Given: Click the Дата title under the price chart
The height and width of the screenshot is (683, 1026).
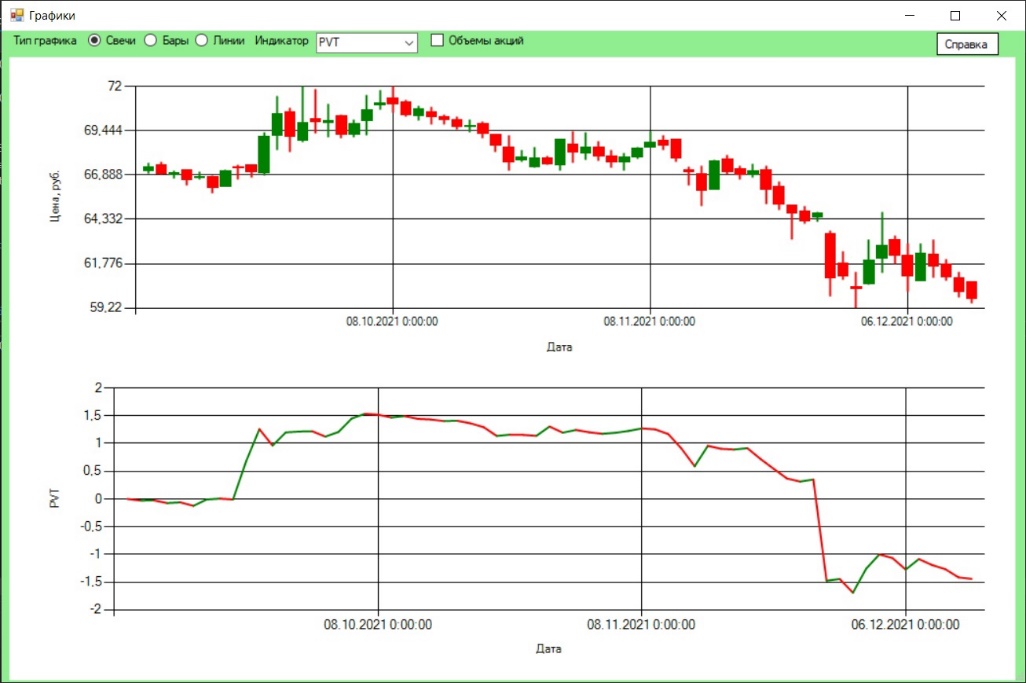Looking at the screenshot, I should 559,347.
